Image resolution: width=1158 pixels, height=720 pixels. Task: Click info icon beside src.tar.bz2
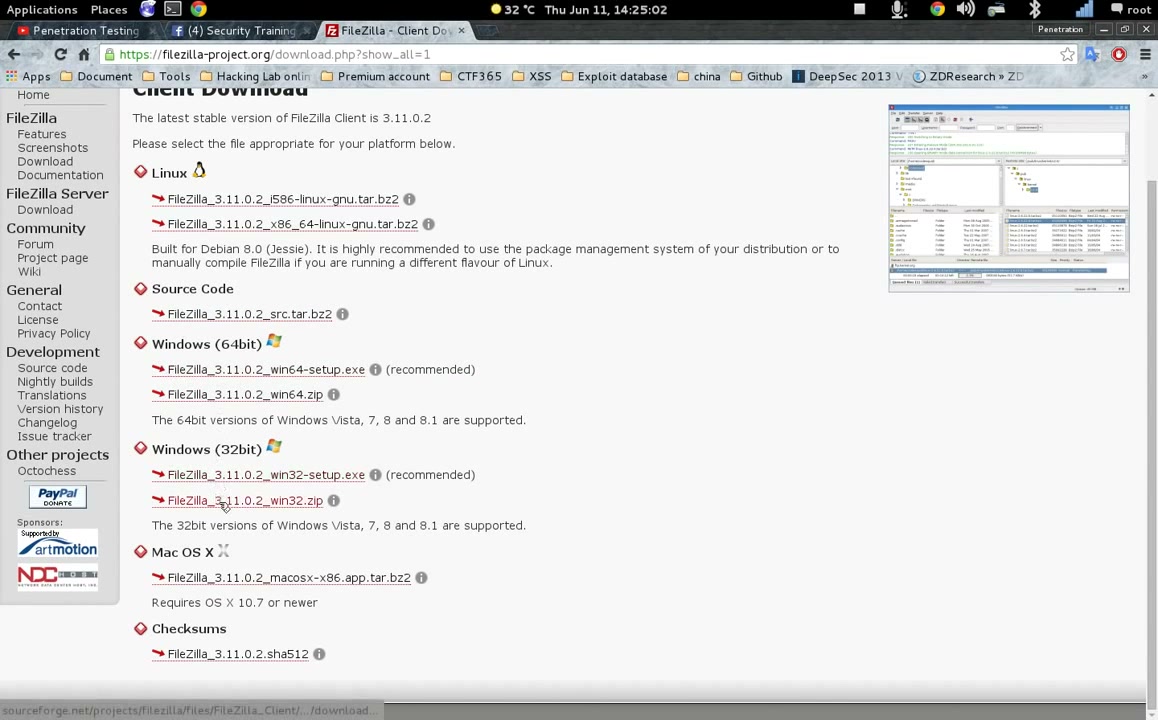343,314
